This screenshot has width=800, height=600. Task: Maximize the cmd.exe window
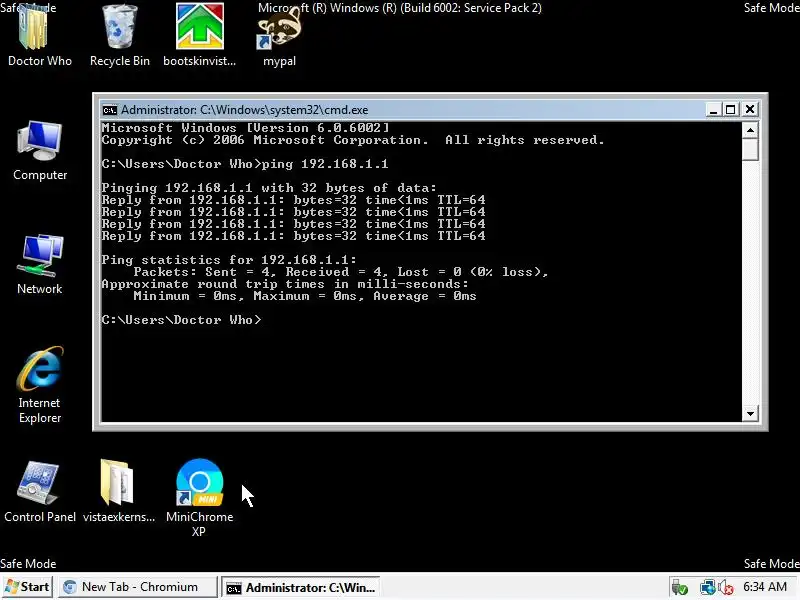point(731,109)
